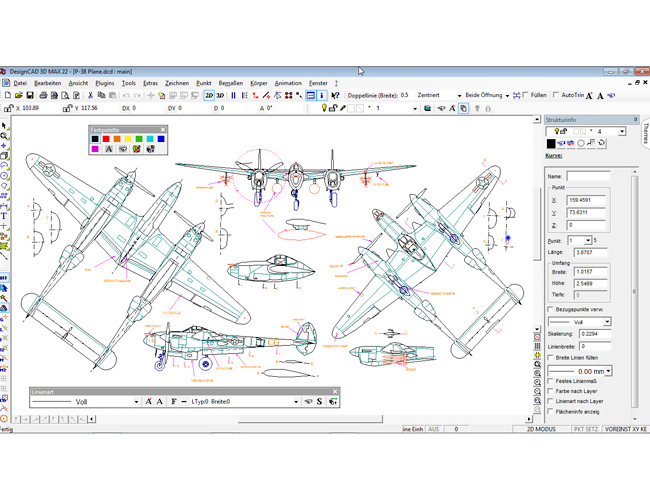Screen dimensions: 650x500
Task: Print the drawing with the printer icon
Action: pyautogui.click(x=43, y=95)
